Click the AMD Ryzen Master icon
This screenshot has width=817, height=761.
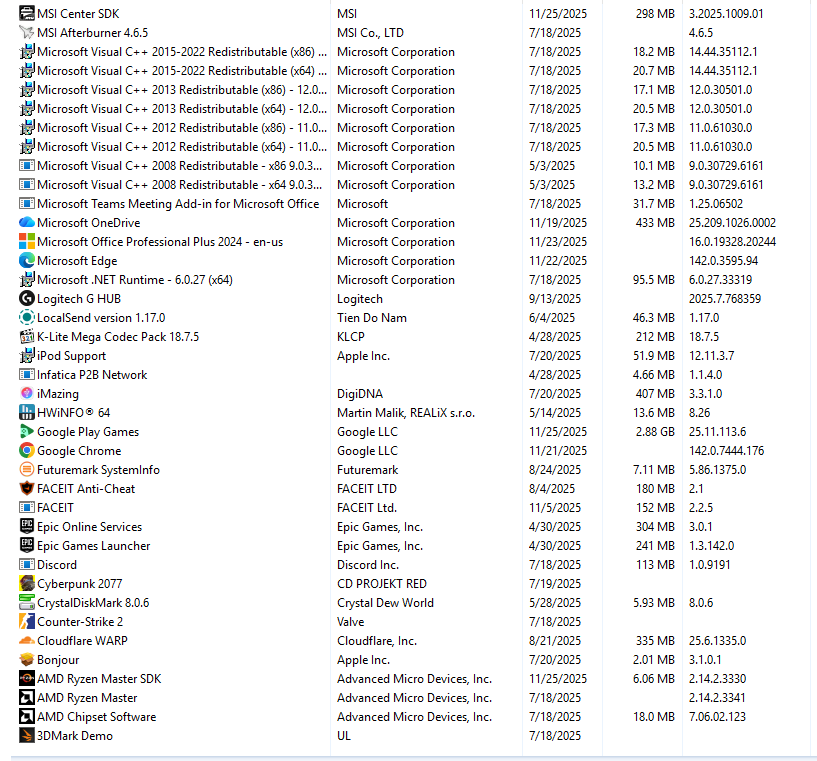click(x=27, y=697)
